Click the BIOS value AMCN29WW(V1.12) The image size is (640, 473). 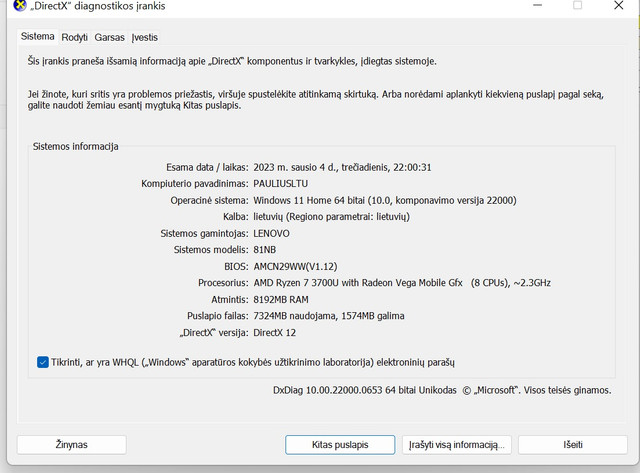295,266
